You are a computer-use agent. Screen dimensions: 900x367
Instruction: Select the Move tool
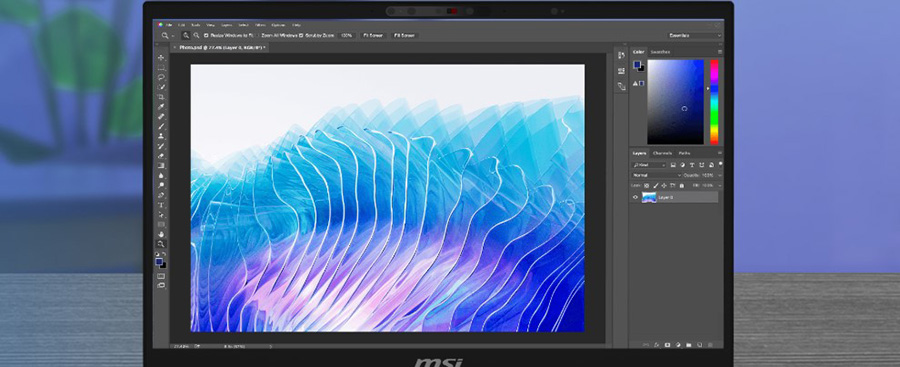tap(161, 57)
